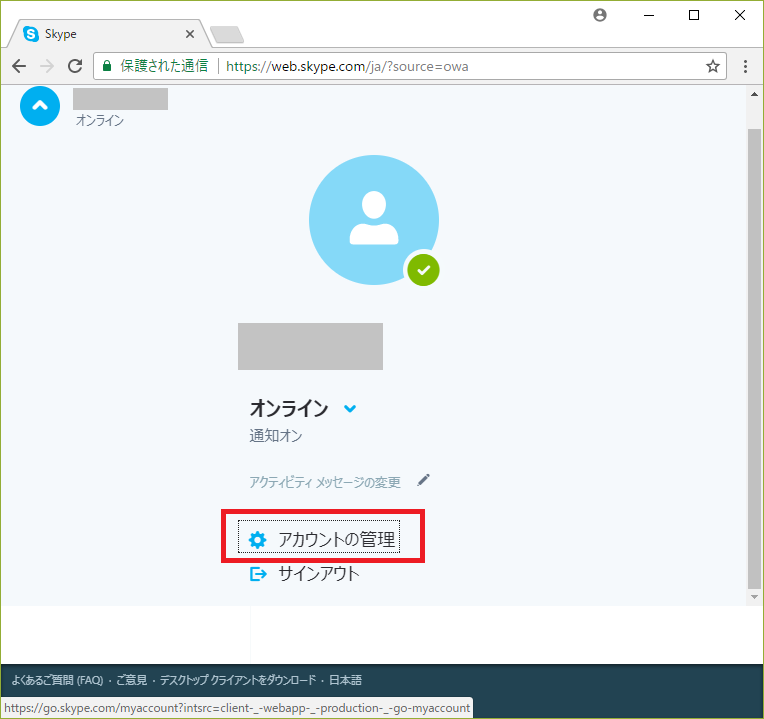The height and width of the screenshot is (719, 764).
Task: Click the vertical scrollbar thumb
Action: click(754, 359)
